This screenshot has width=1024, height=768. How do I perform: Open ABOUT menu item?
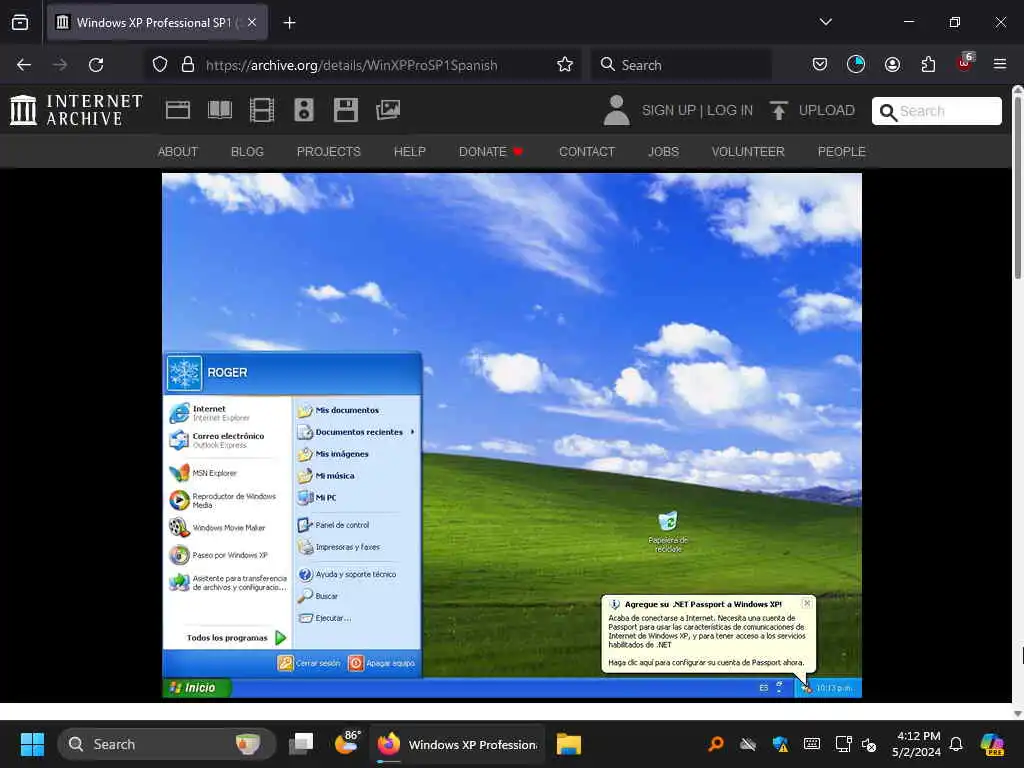click(178, 152)
